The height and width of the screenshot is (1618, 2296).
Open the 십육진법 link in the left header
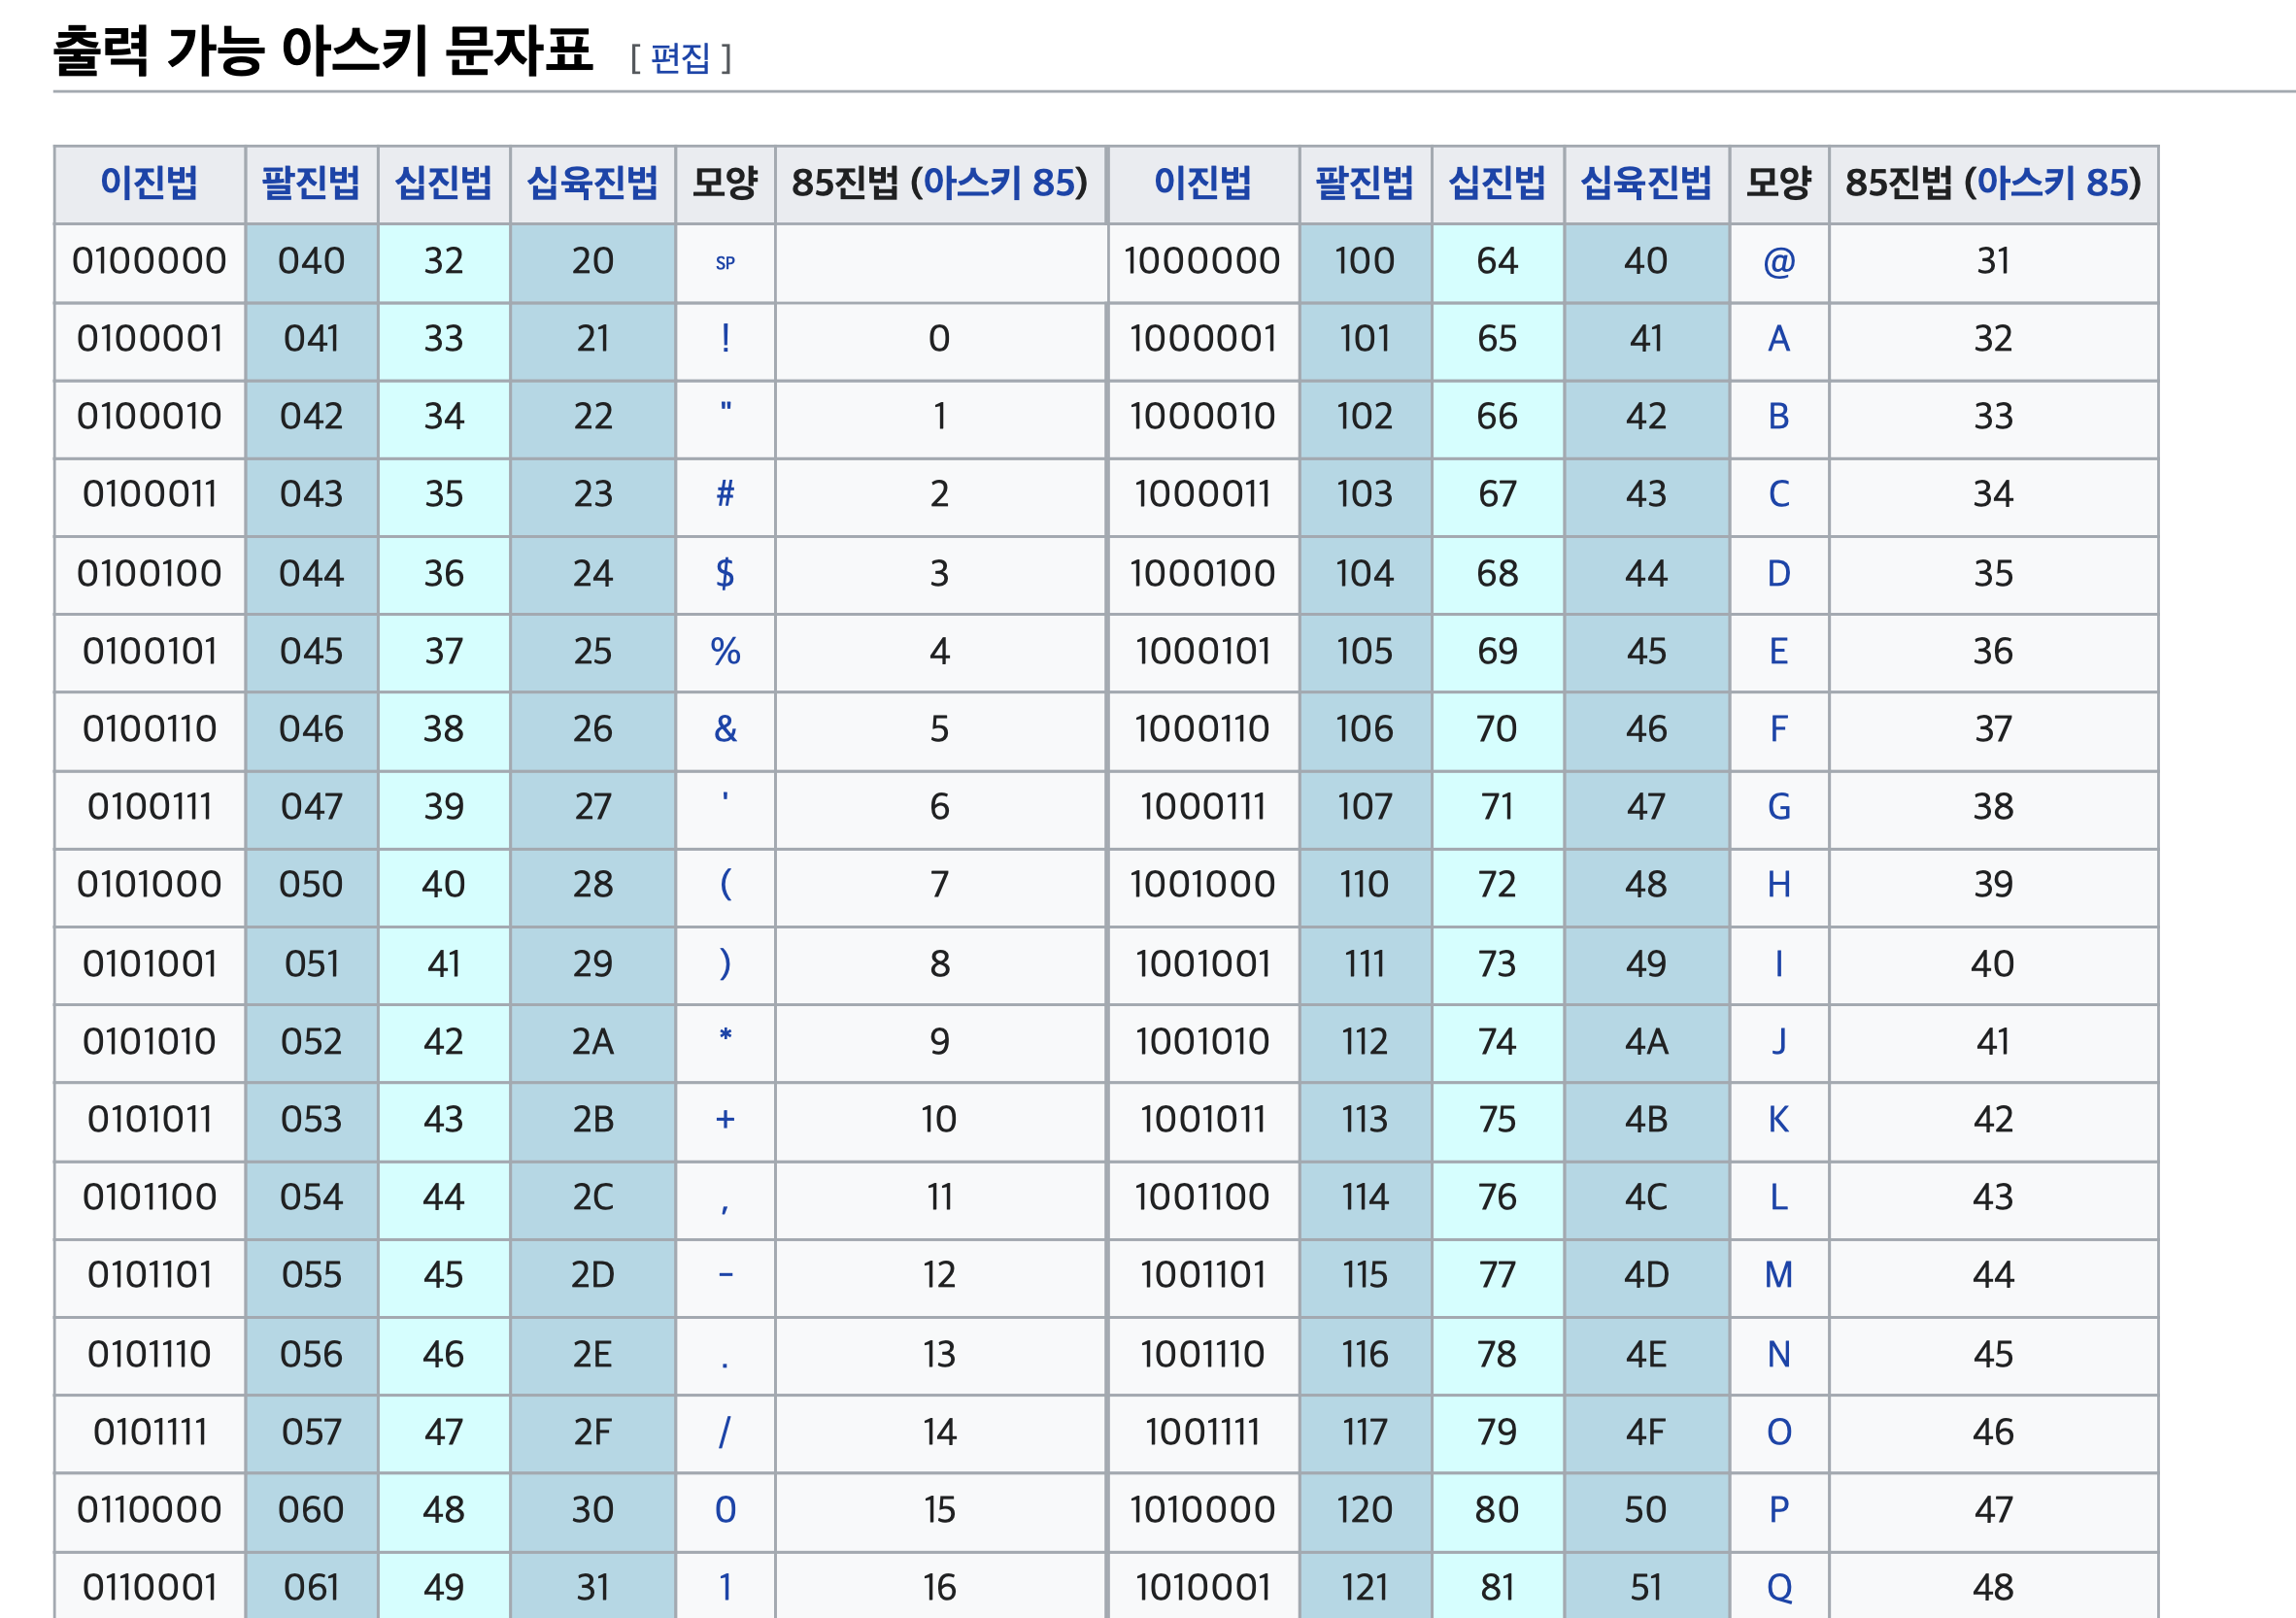[592, 183]
